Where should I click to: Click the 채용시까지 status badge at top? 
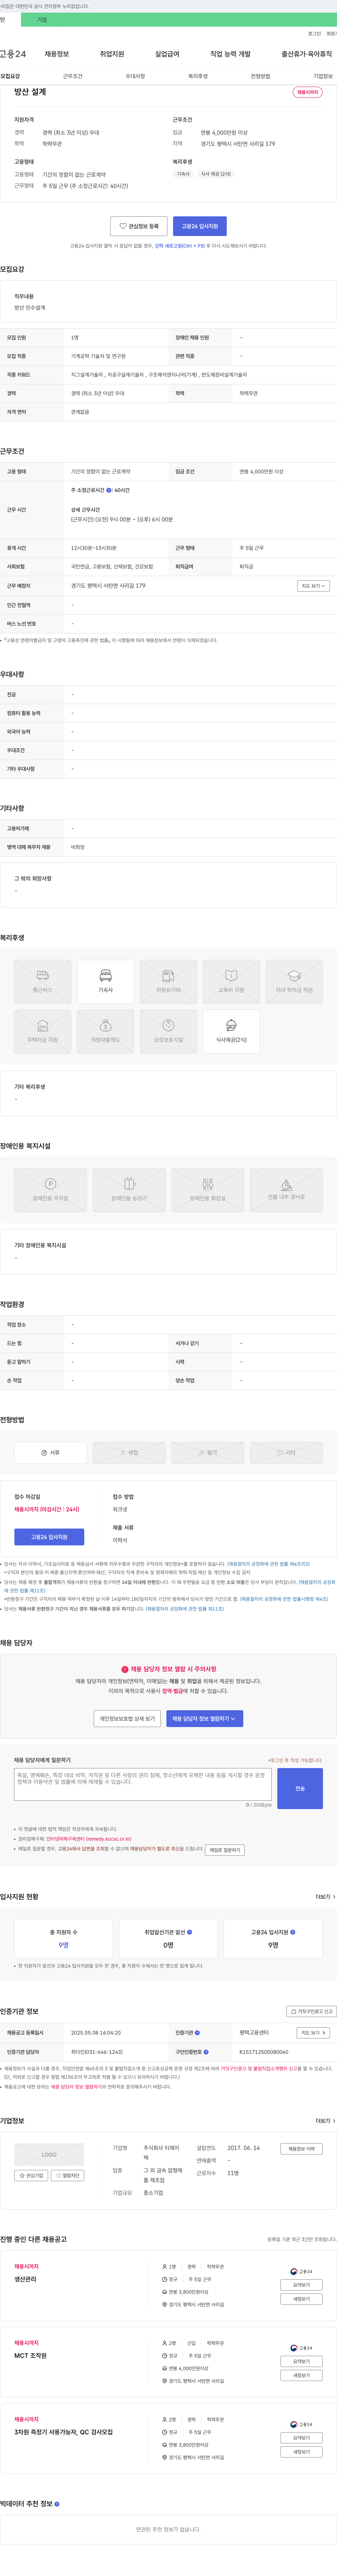tap(307, 92)
